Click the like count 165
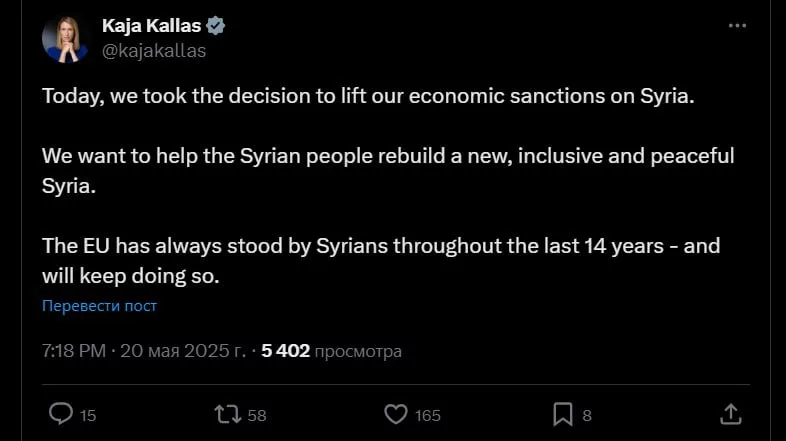 pos(427,415)
